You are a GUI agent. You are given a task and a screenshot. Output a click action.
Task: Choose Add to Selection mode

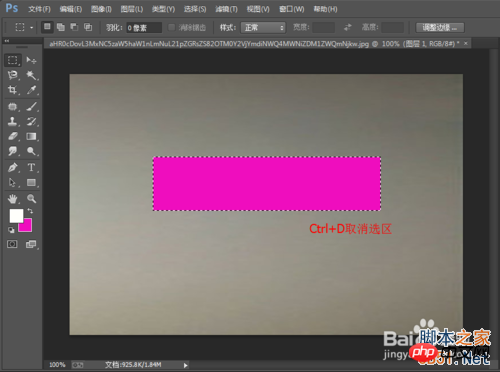pos(61,27)
